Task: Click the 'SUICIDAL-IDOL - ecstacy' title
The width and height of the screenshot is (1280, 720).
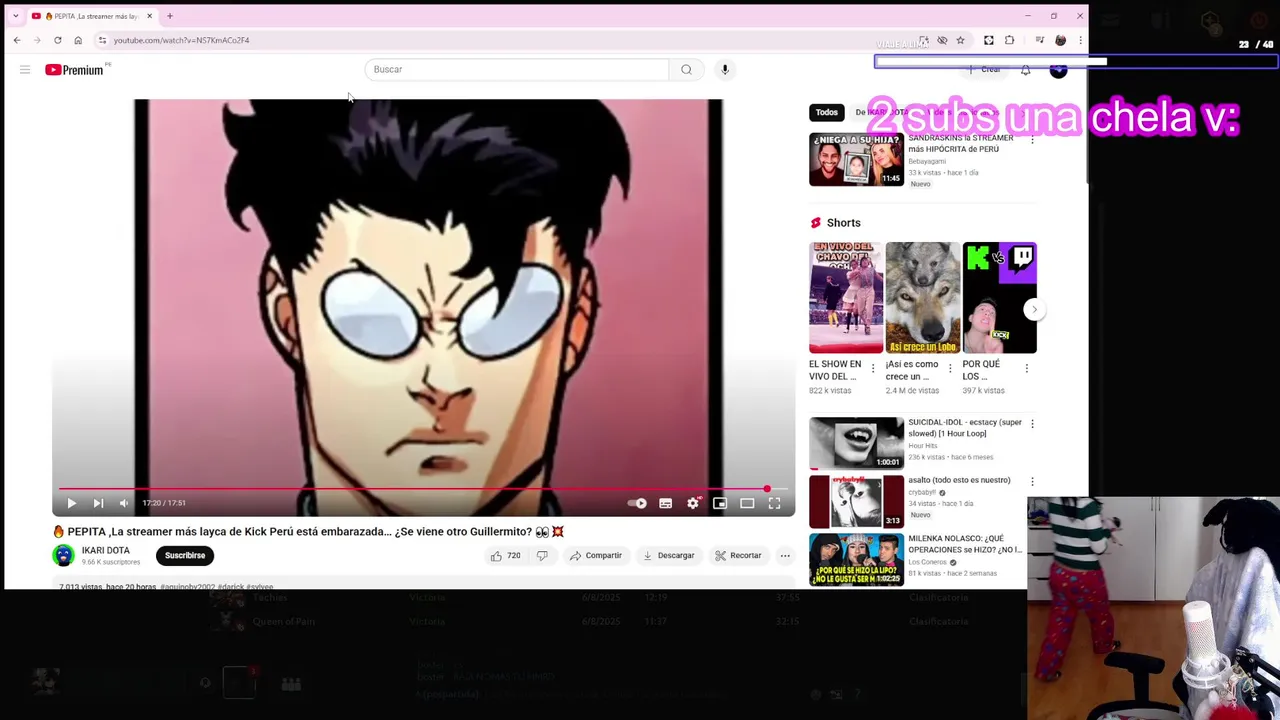Action: click(965, 428)
